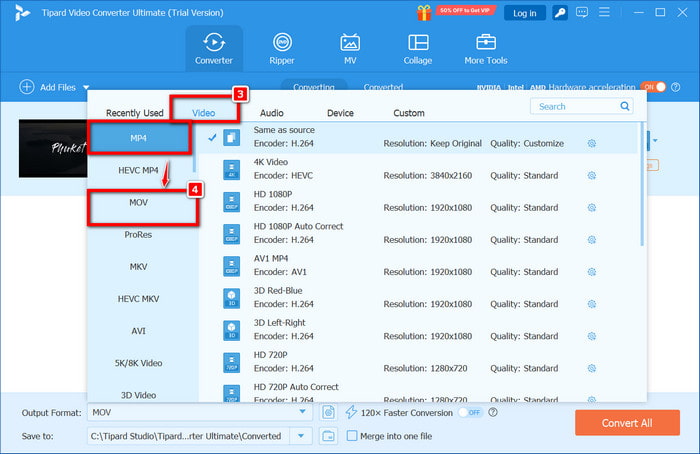Open settings gear for Same as source
This screenshot has height=454, width=700.
click(x=592, y=143)
